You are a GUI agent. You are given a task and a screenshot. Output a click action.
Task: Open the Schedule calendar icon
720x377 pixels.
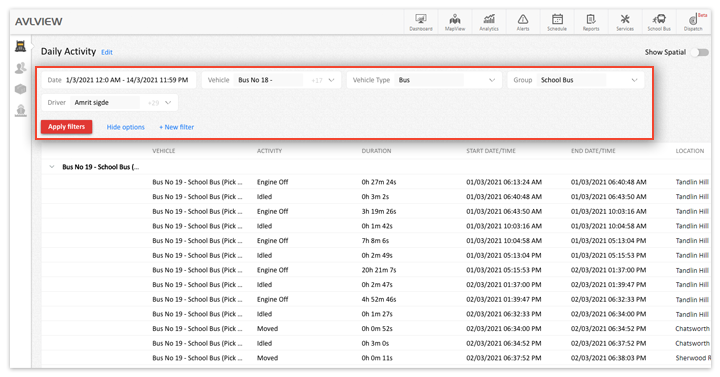(x=557, y=22)
